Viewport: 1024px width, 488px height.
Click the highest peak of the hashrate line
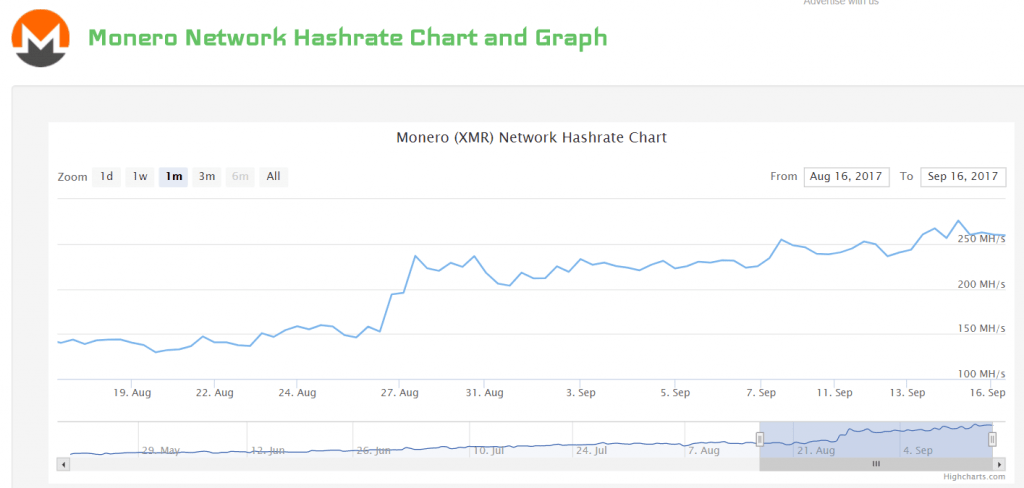coord(958,221)
